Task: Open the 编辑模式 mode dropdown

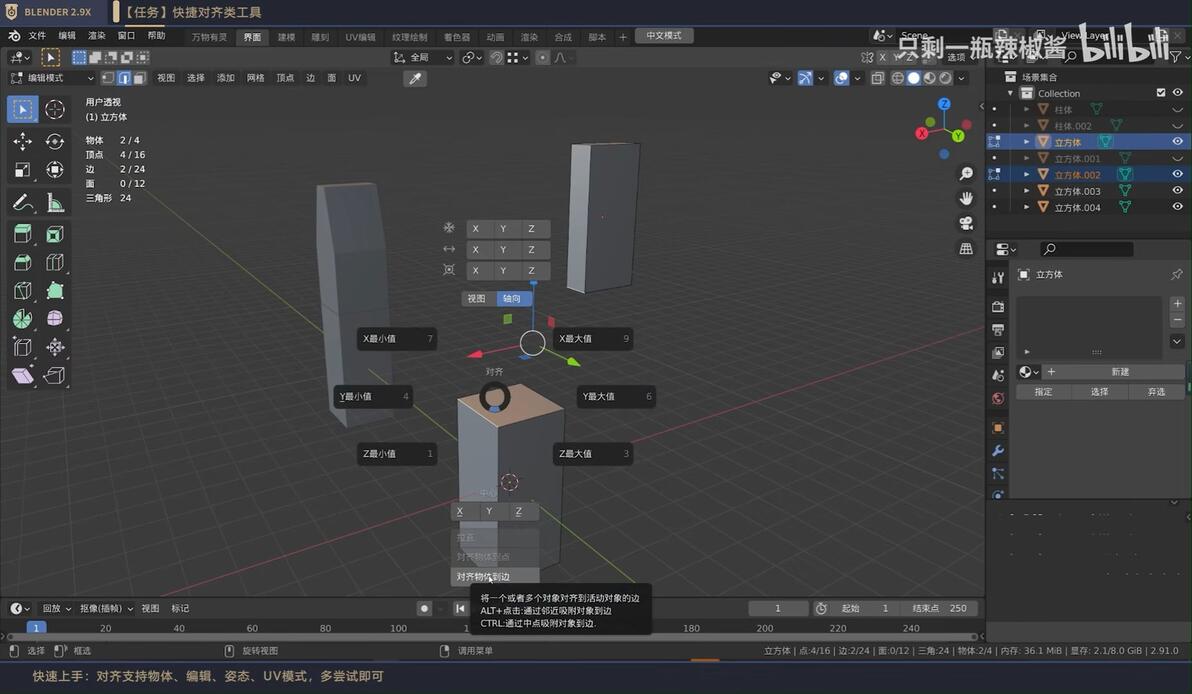Action: coord(52,78)
